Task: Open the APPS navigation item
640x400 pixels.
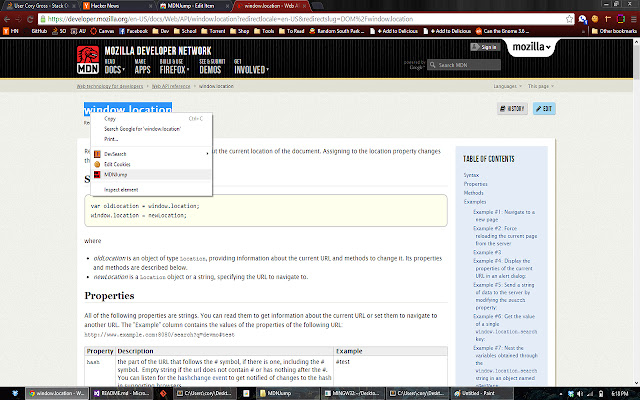Action: [x=142, y=67]
